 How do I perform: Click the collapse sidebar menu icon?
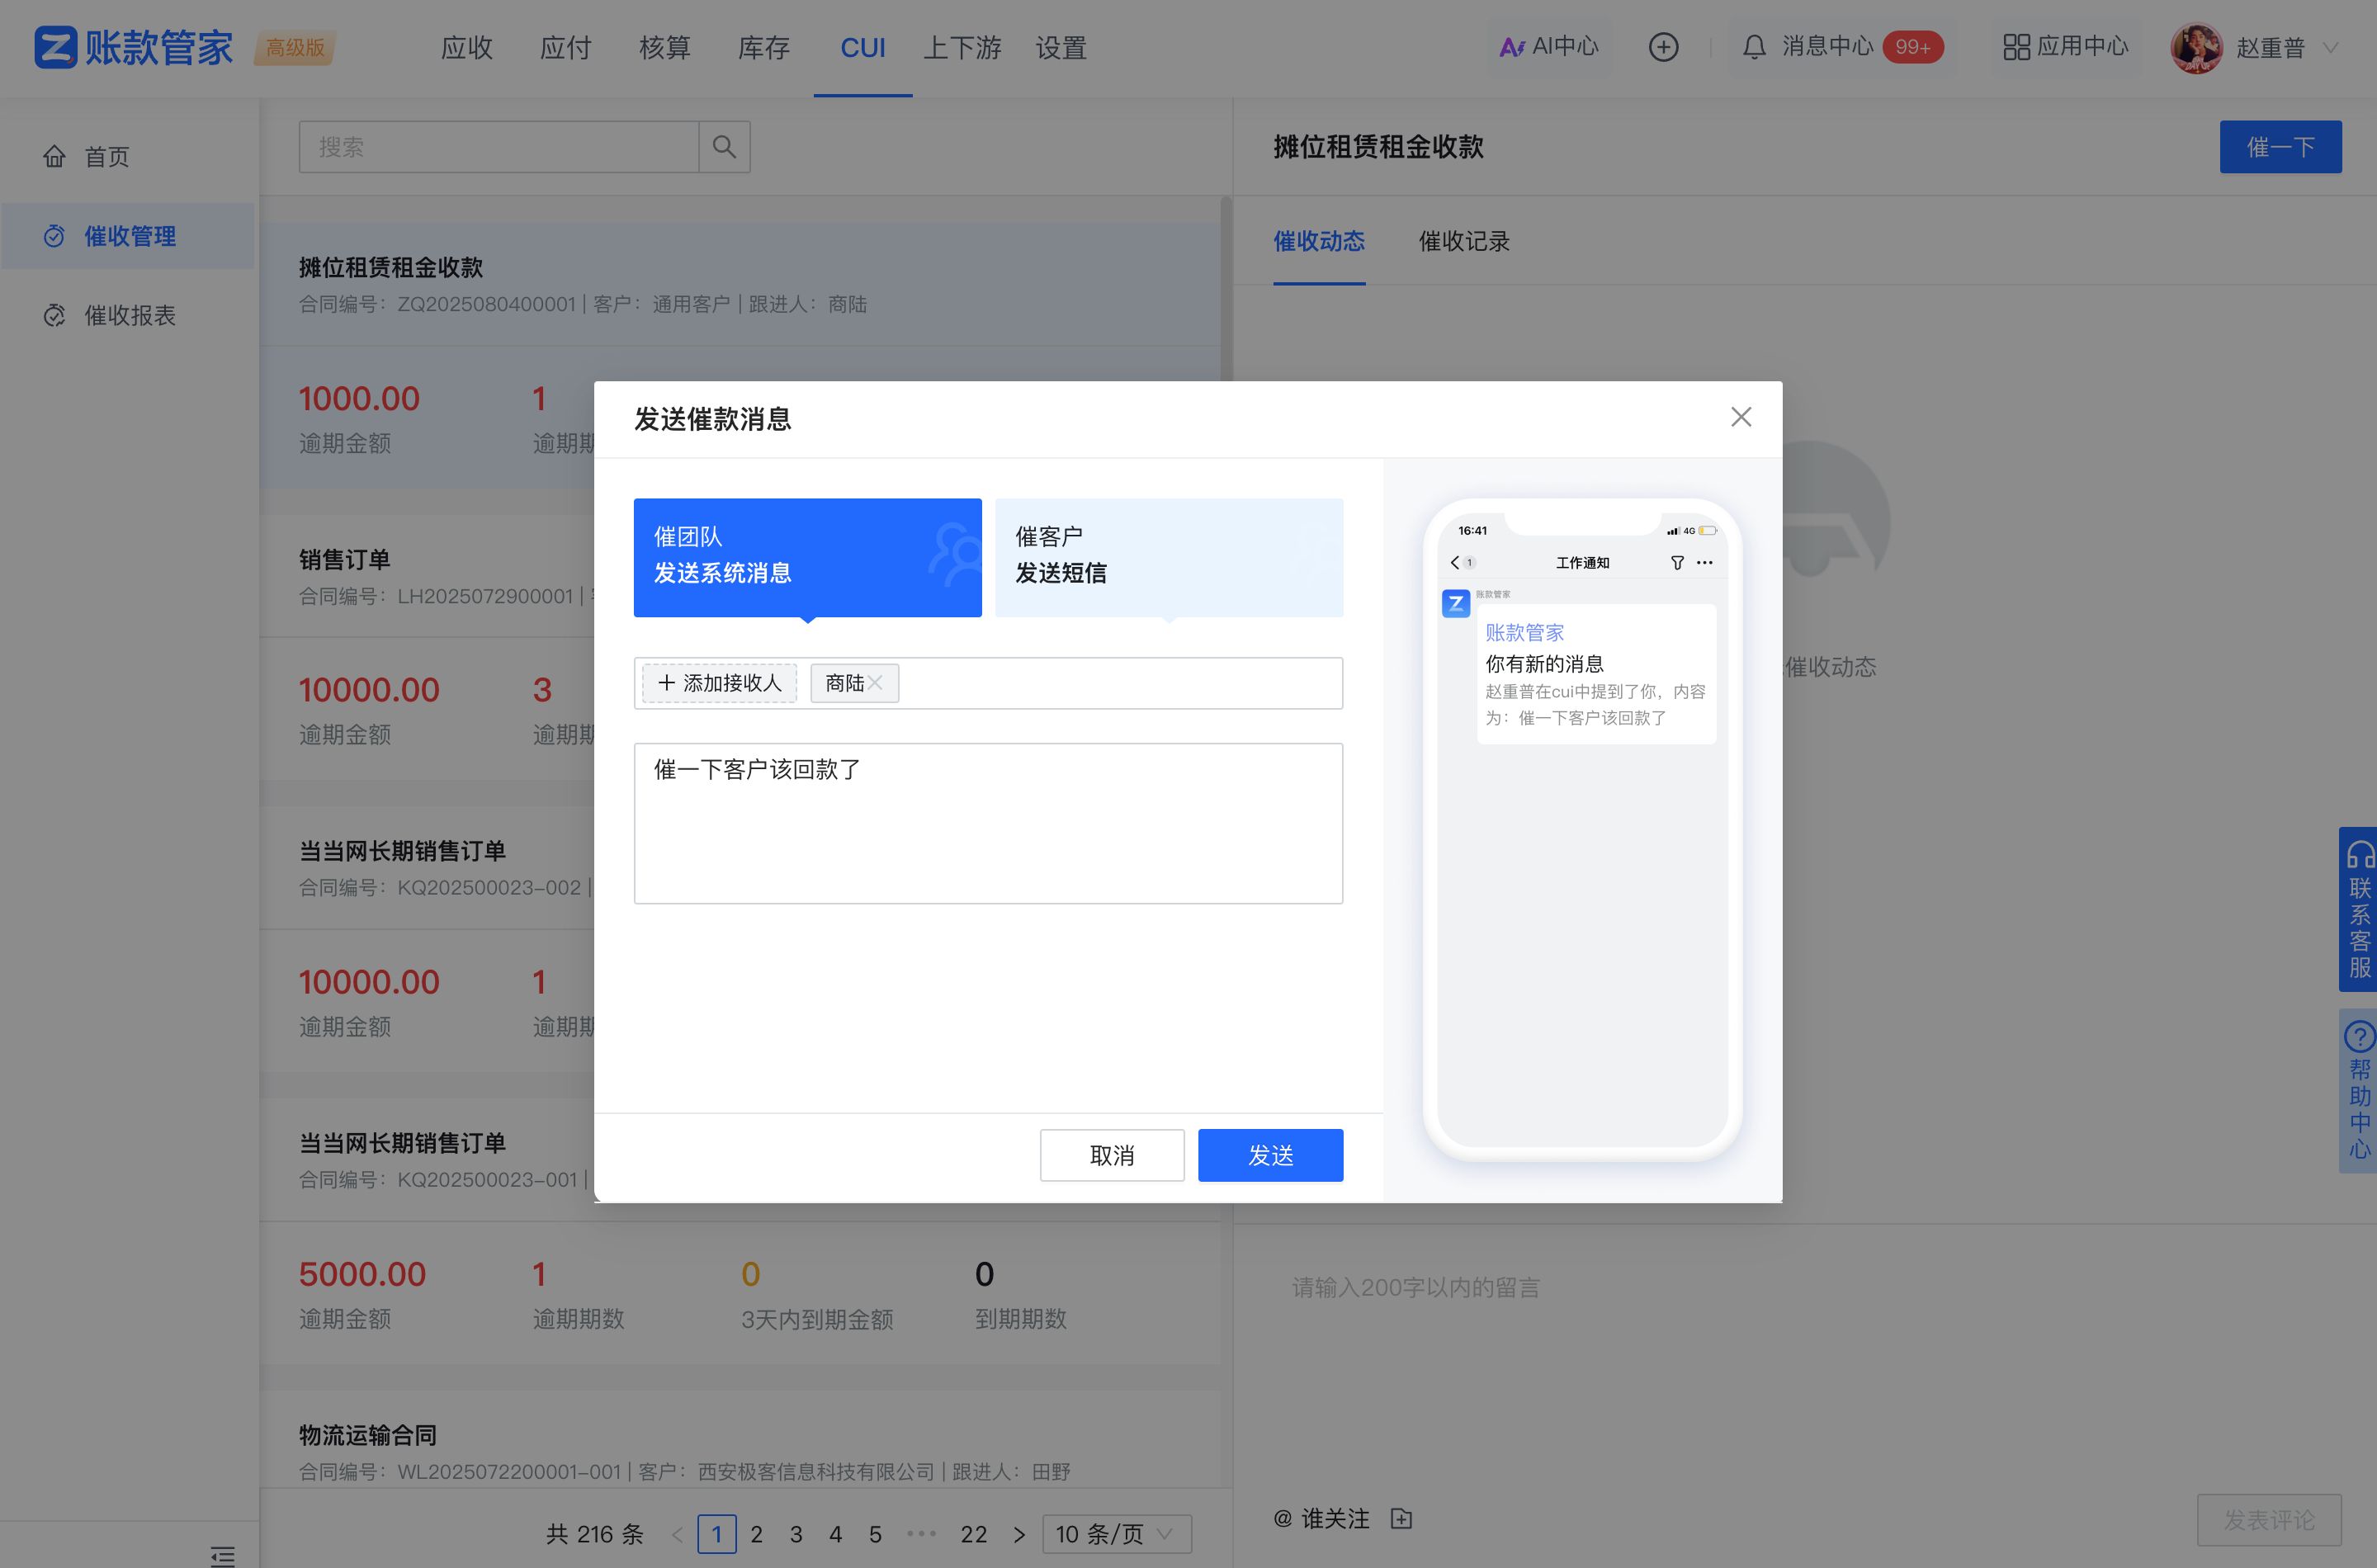coord(223,1555)
